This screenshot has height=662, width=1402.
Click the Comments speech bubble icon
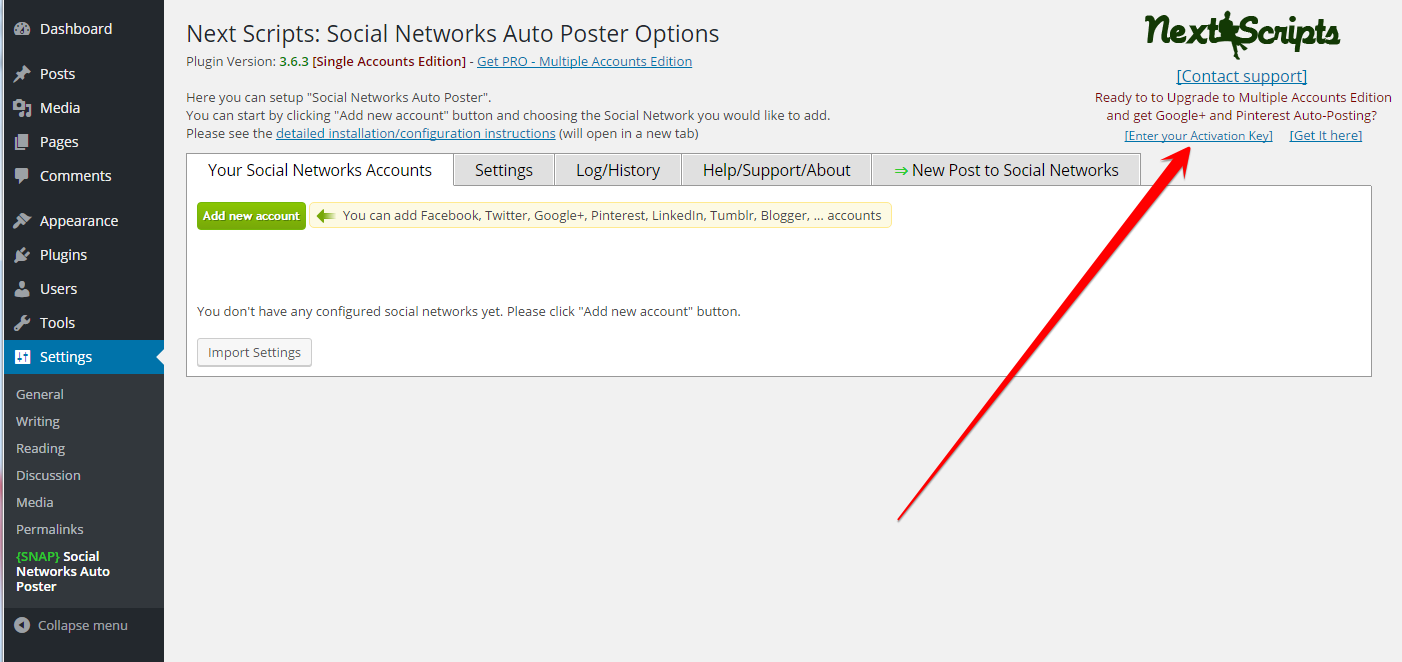pyautogui.click(x=22, y=176)
